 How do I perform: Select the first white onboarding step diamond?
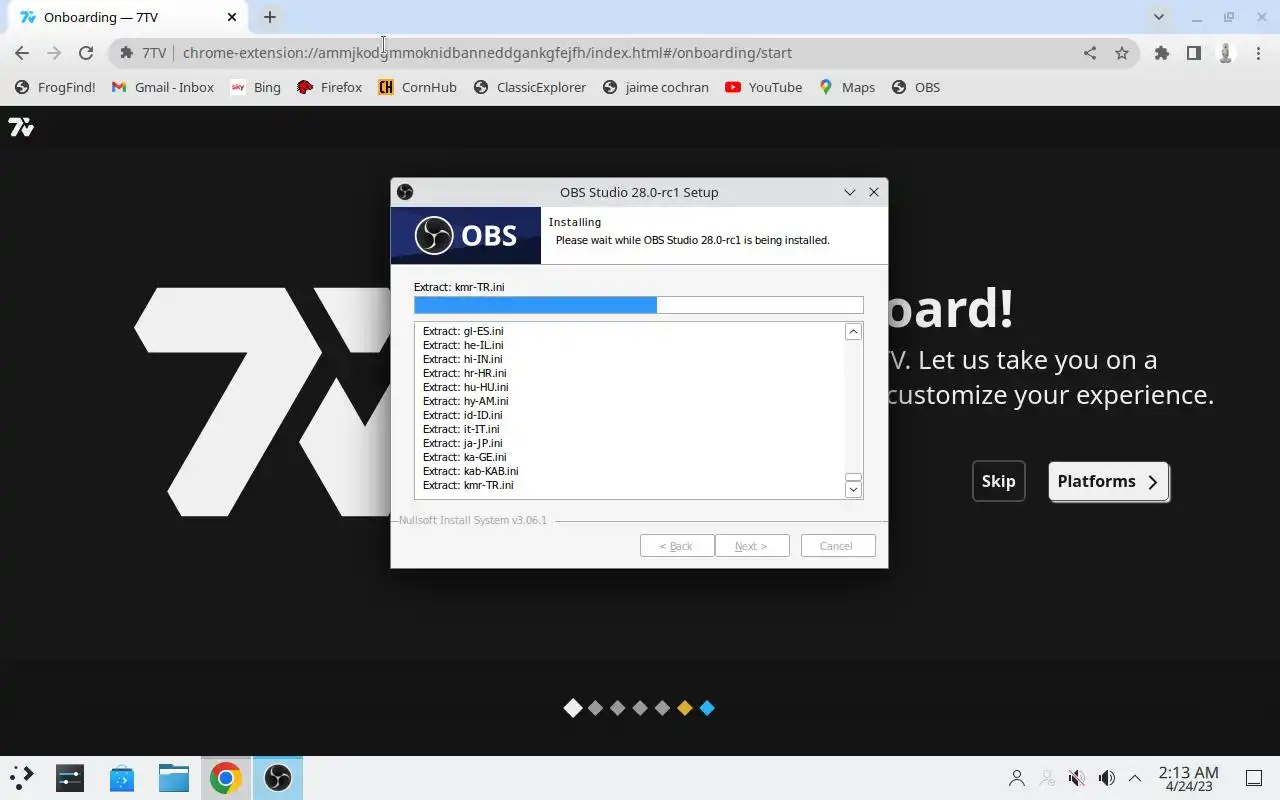tap(573, 708)
